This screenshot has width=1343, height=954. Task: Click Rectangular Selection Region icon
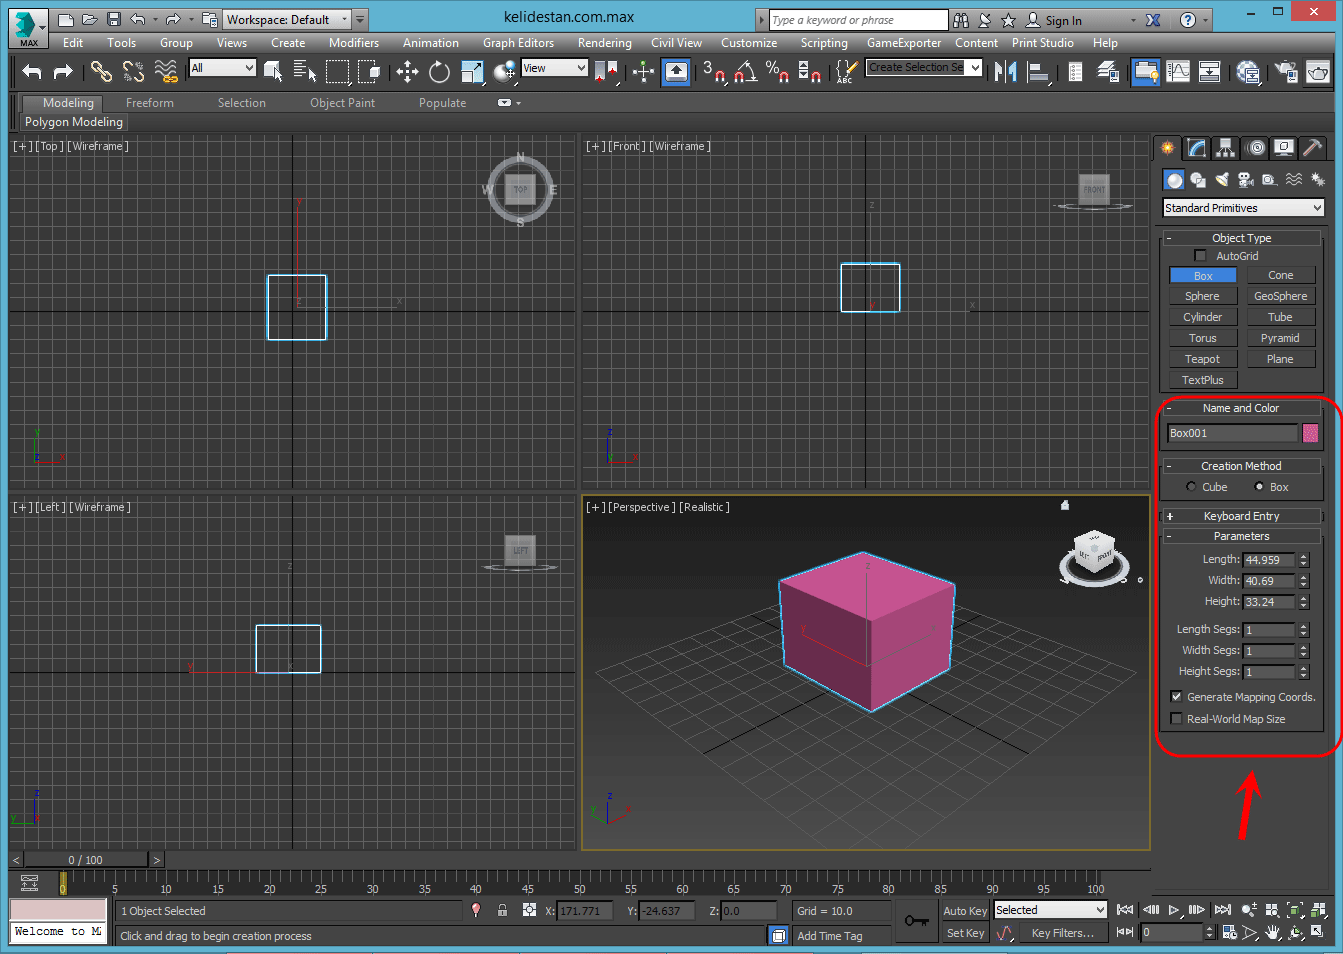(337, 71)
